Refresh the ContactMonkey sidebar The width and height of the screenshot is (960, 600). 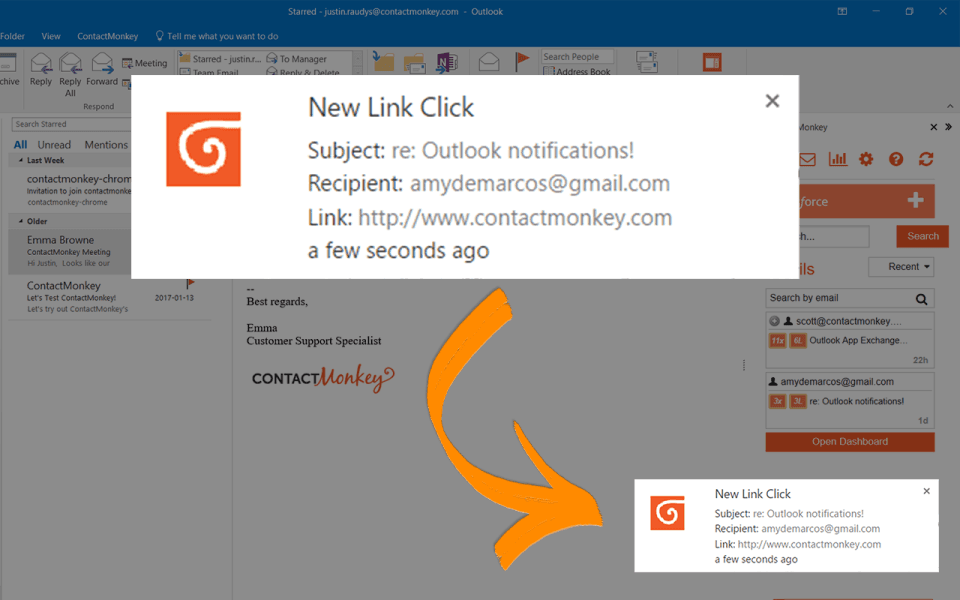click(x=926, y=159)
